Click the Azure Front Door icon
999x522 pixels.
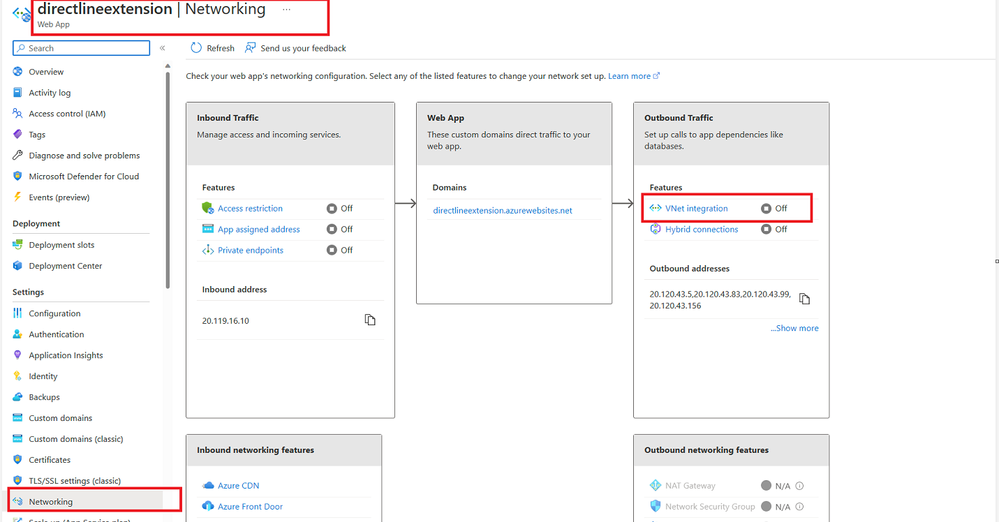tap(208, 506)
